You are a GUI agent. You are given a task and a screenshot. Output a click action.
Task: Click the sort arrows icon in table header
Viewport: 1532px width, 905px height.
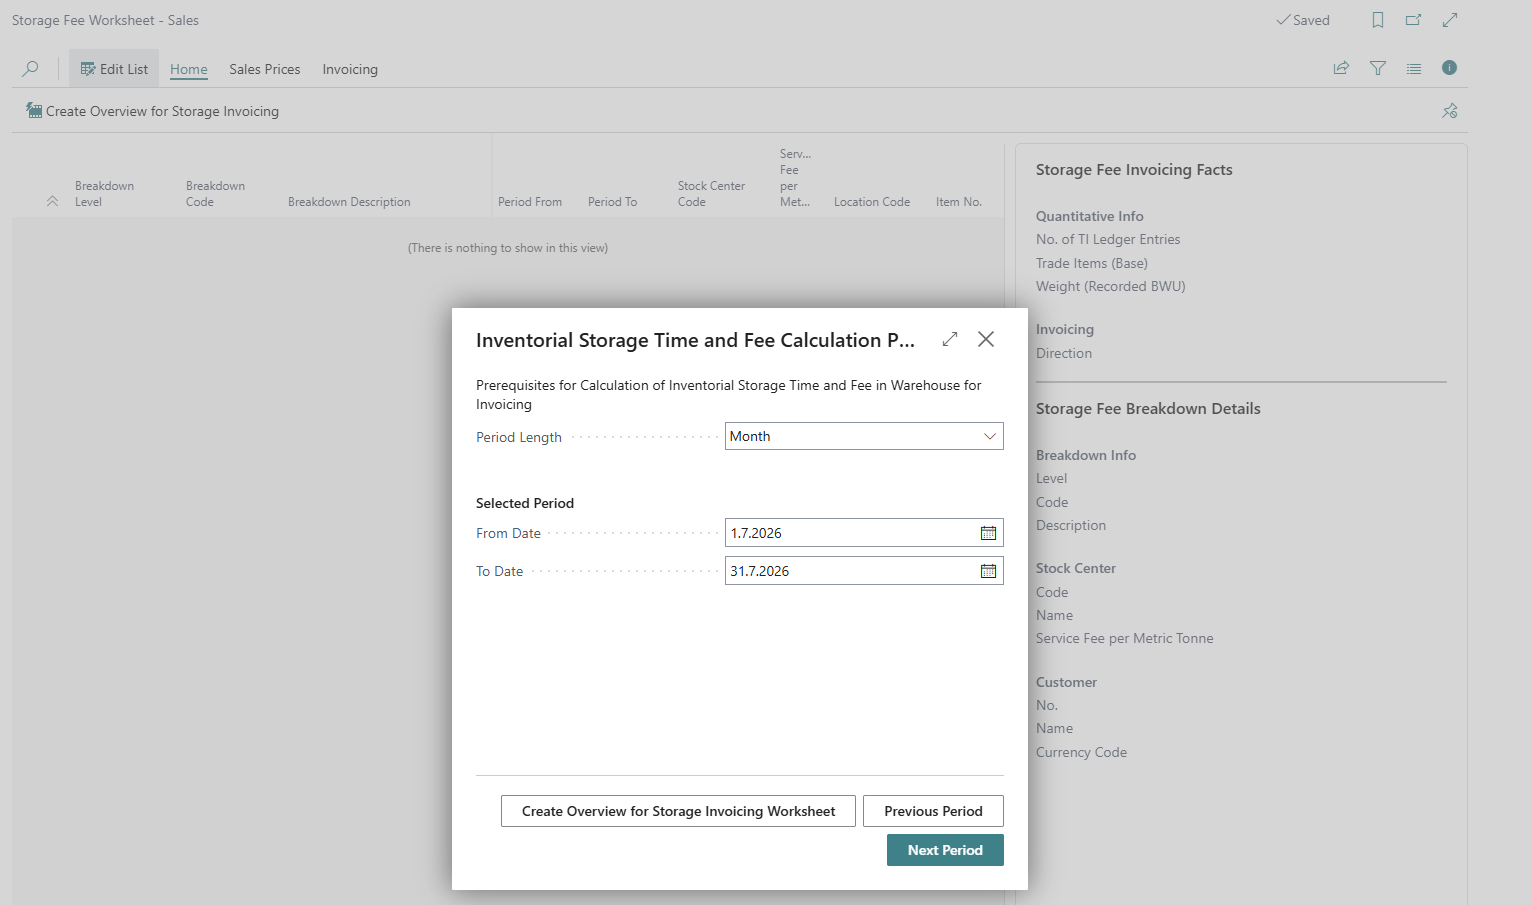(52, 202)
